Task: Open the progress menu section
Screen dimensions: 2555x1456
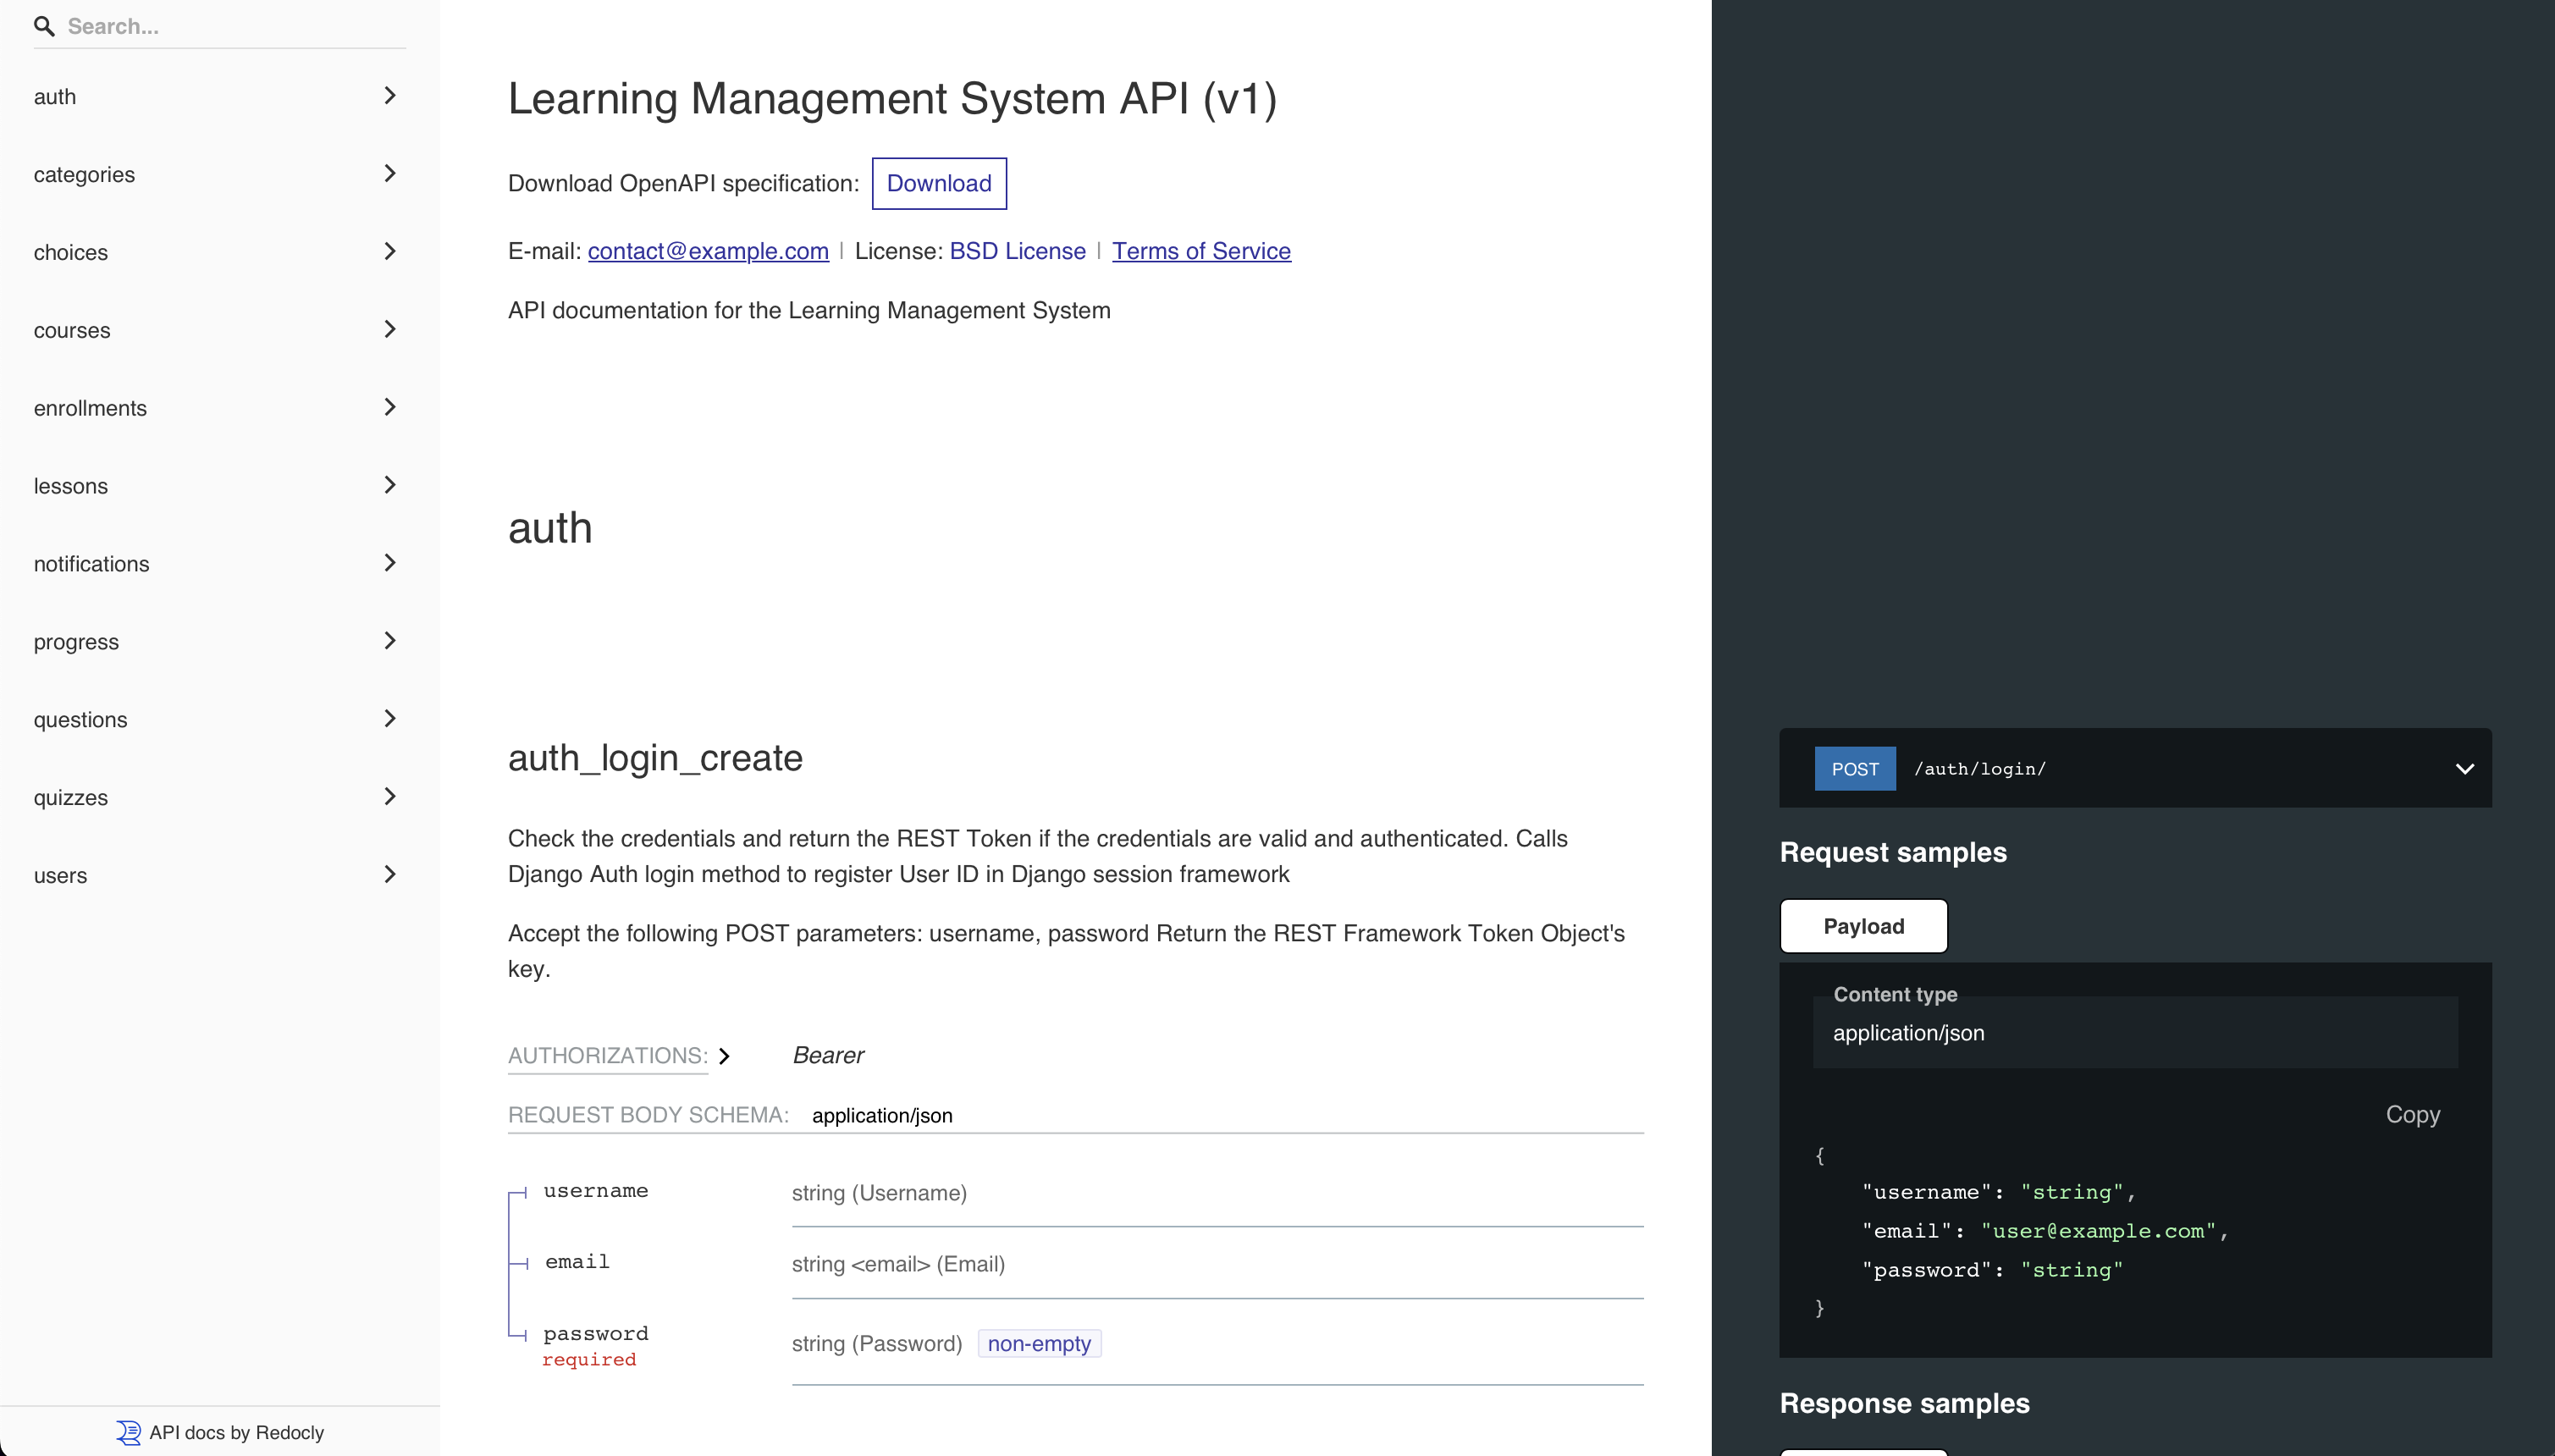Action: point(219,641)
